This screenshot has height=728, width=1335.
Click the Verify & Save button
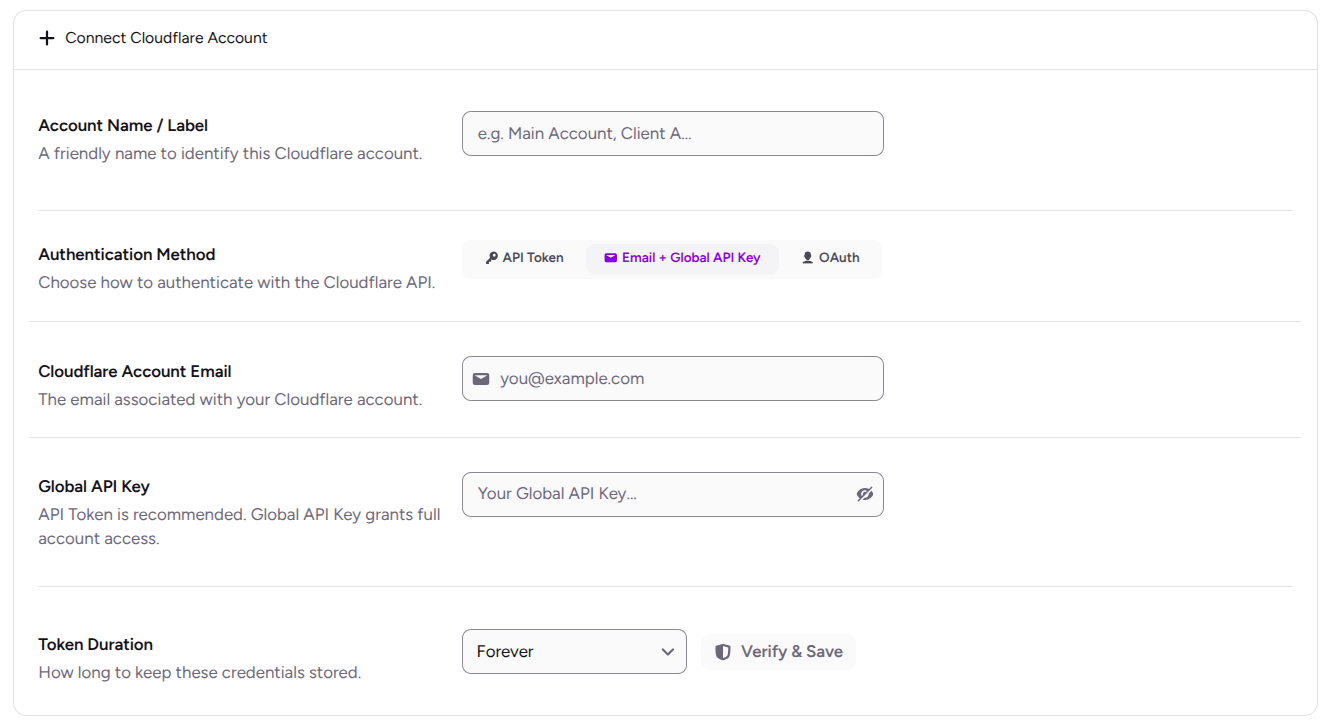[779, 652]
